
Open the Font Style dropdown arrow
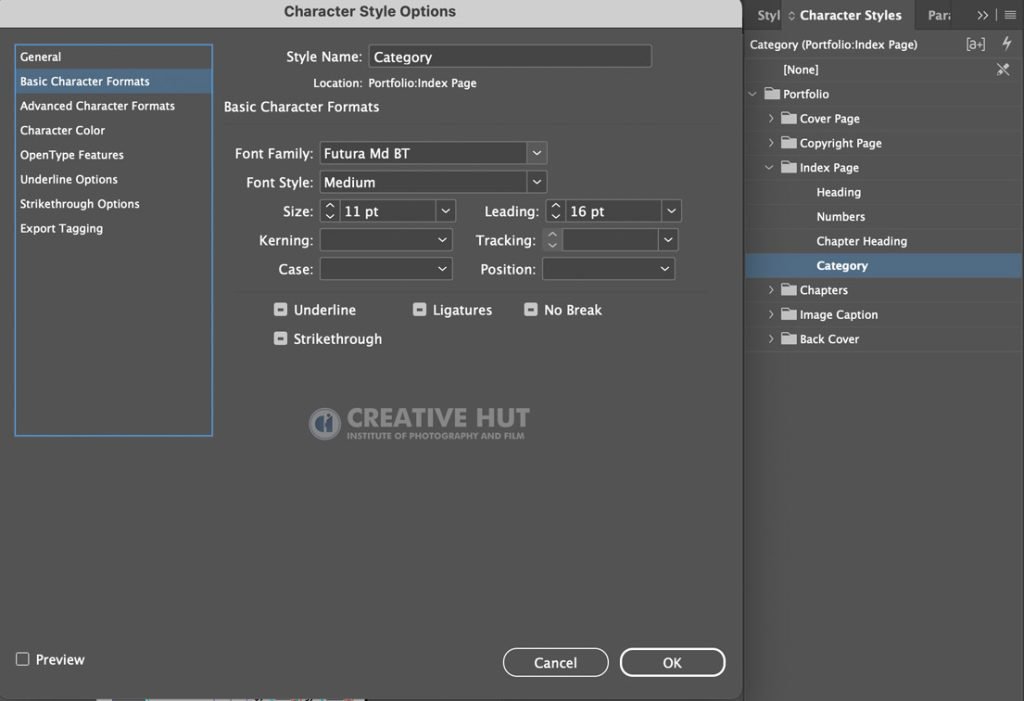click(536, 182)
